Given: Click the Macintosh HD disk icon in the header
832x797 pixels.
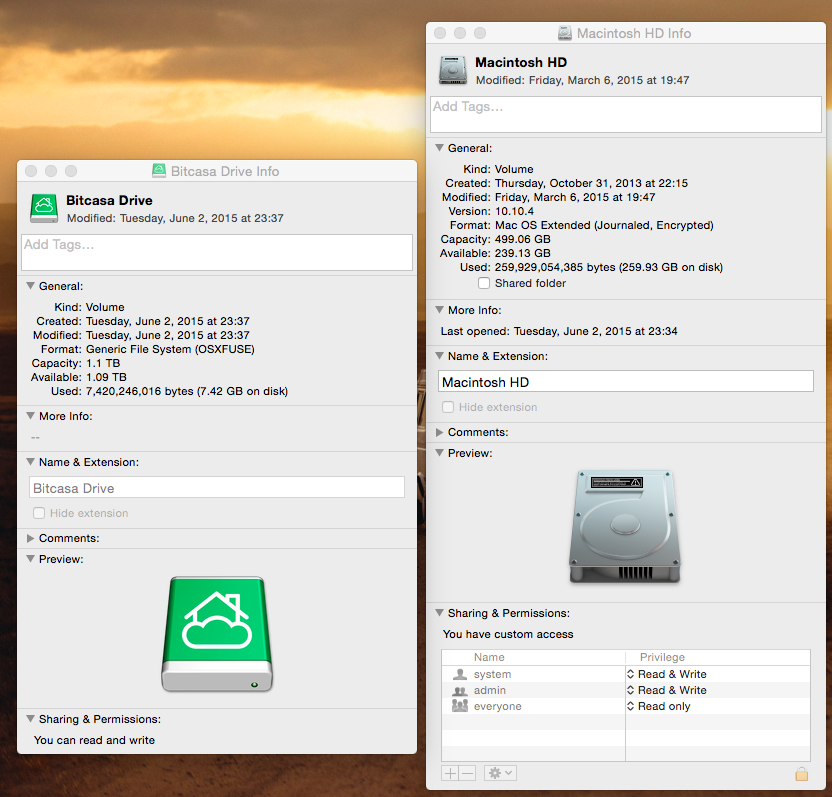Looking at the screenshot, I should pos(453,70).
